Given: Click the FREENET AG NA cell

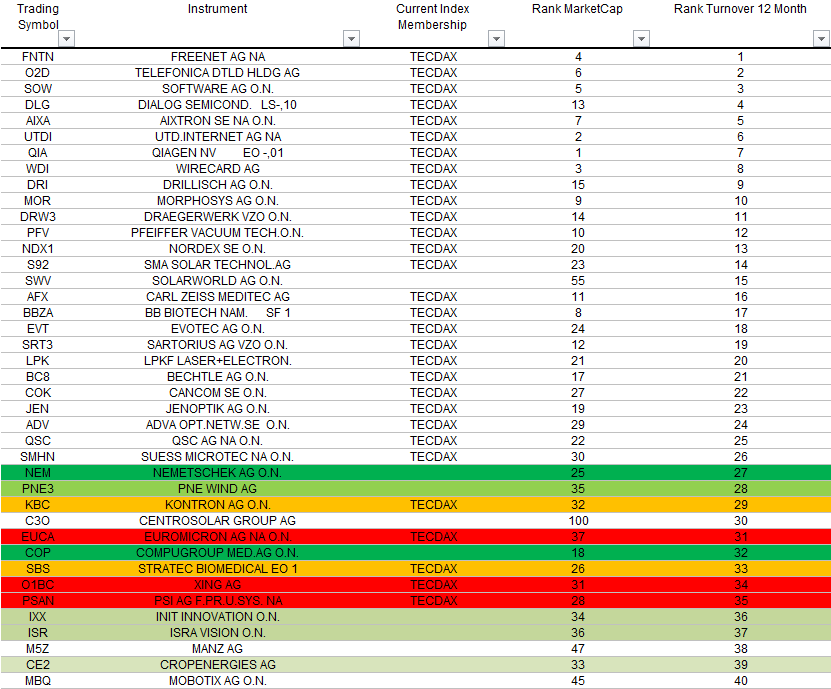Looking at the screenshot, I should click(217, 57).
